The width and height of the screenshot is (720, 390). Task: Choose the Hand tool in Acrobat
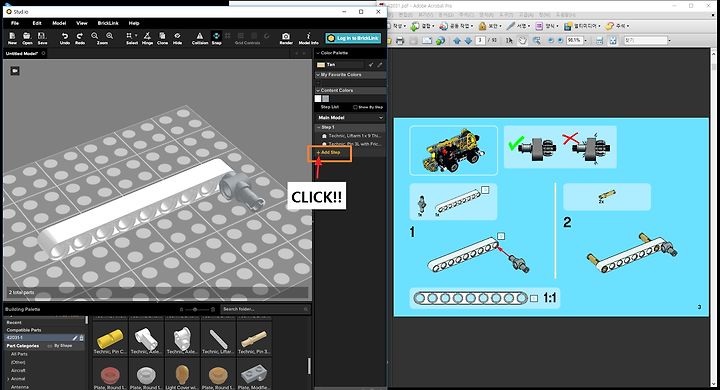pos(523,40)
